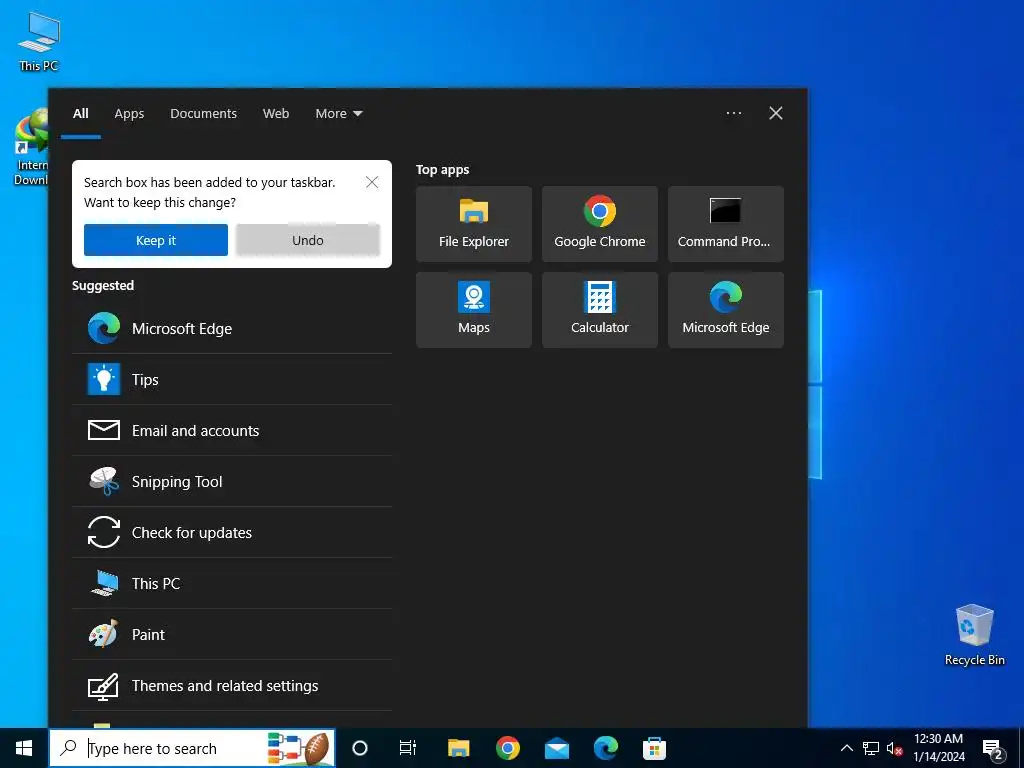This screenshot has width=1024, height=768.
Task: Open the taskbar clock and date
Action: [938, 748]
